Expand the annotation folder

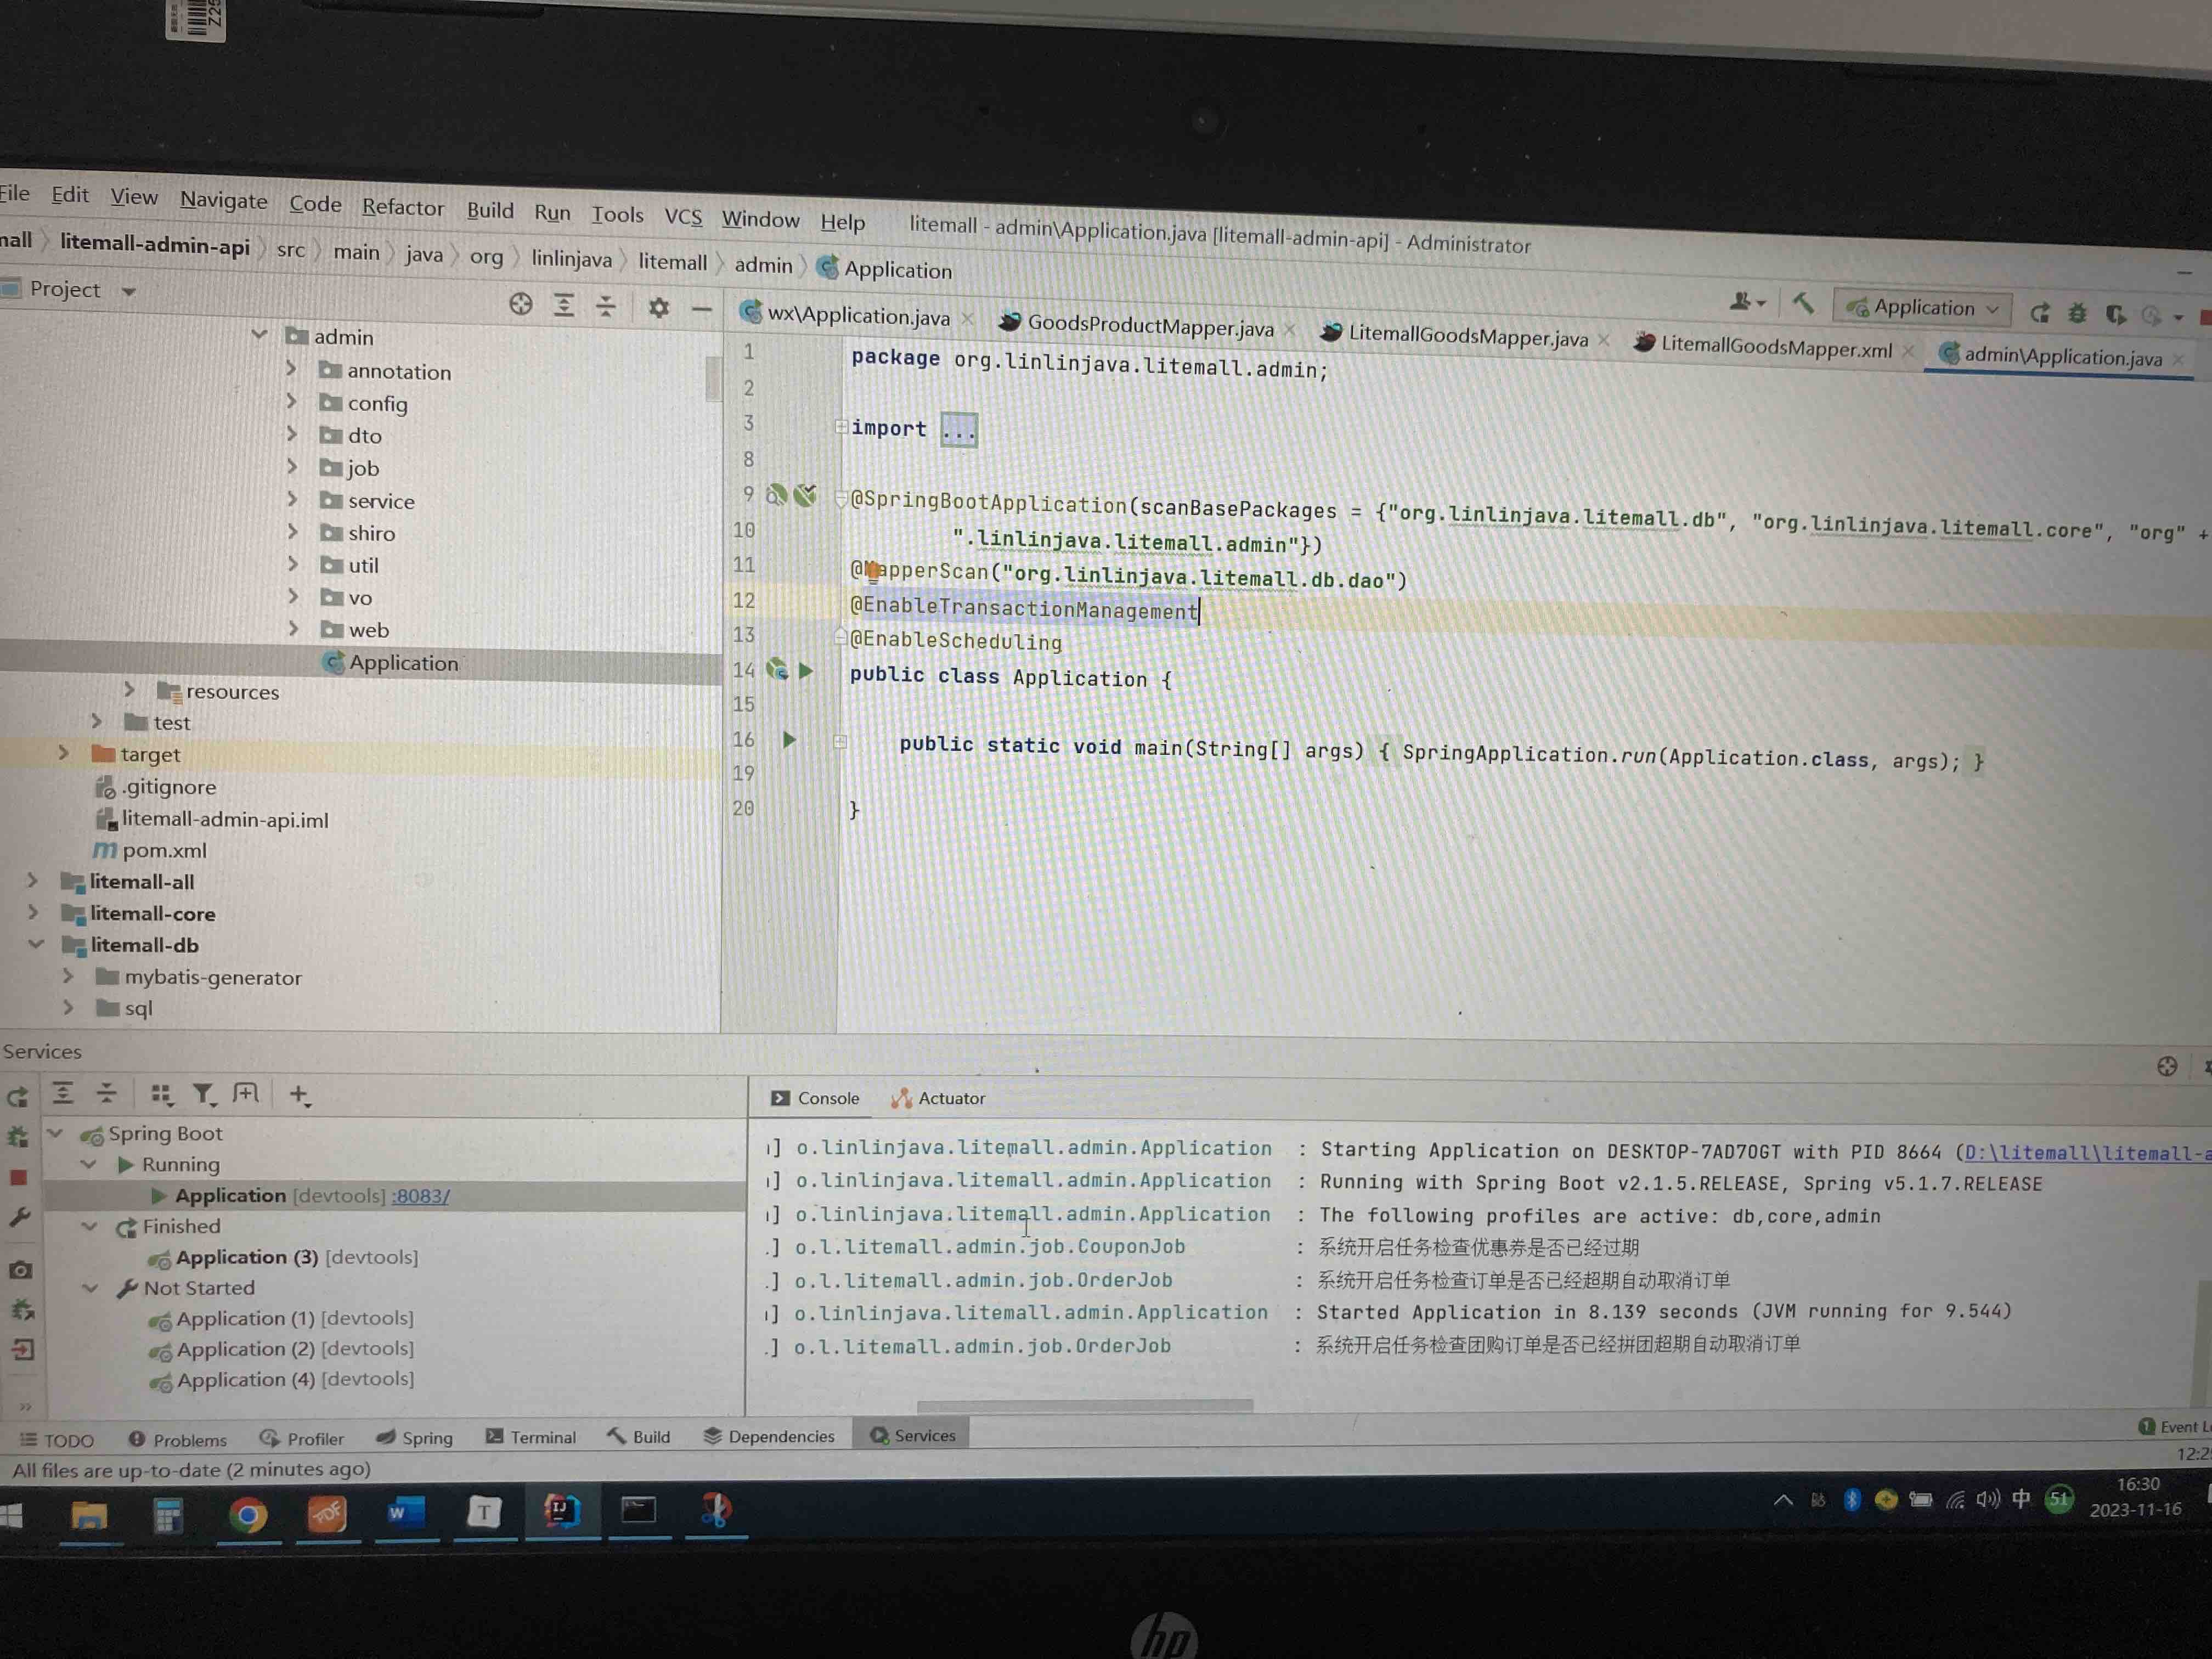tap(291, 369)
